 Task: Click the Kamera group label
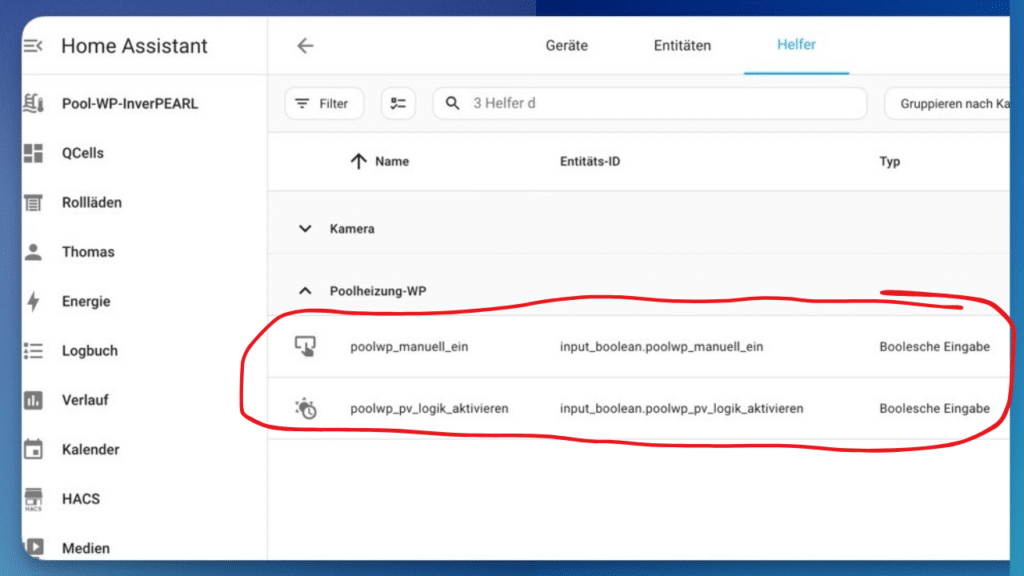pyautogui.click(x=352, y=229)
